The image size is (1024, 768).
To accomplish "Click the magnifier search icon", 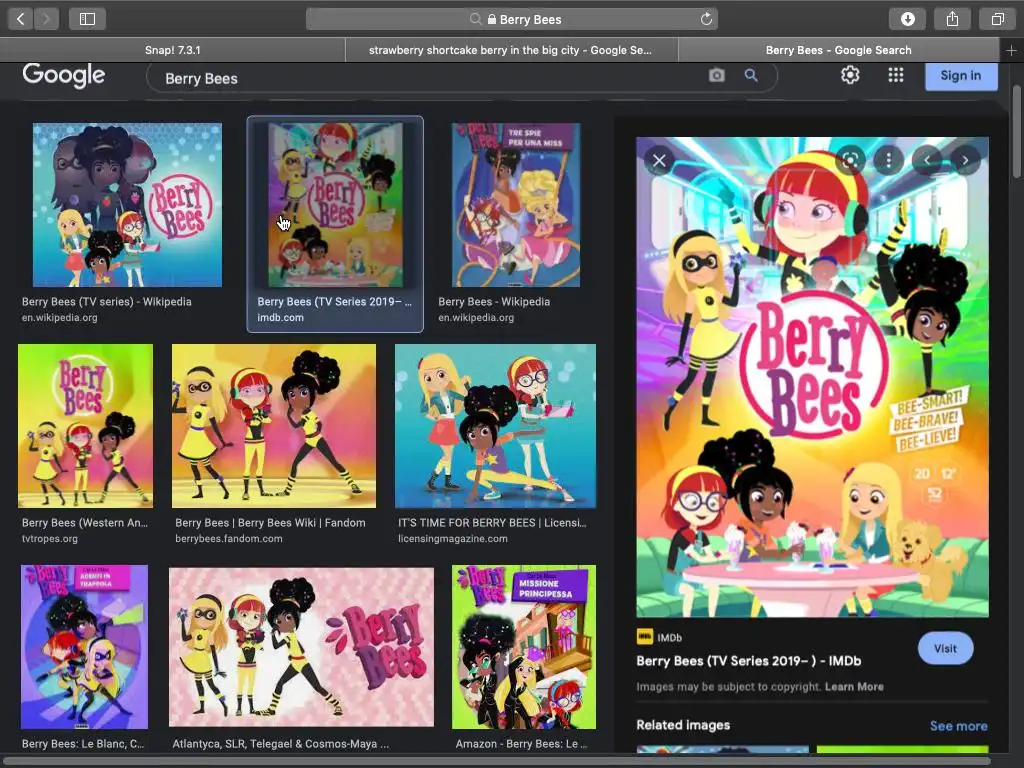I will coord(751,75).
